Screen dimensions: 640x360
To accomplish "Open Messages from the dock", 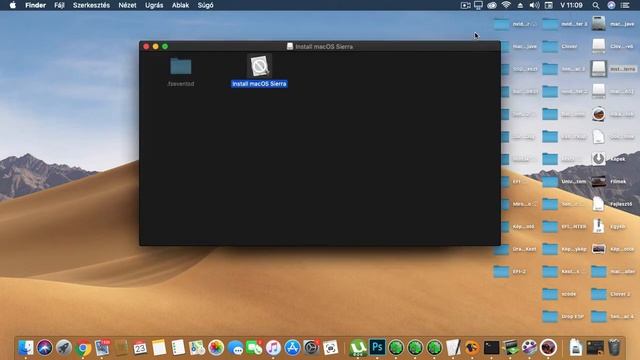I will (x=236, y=348).
